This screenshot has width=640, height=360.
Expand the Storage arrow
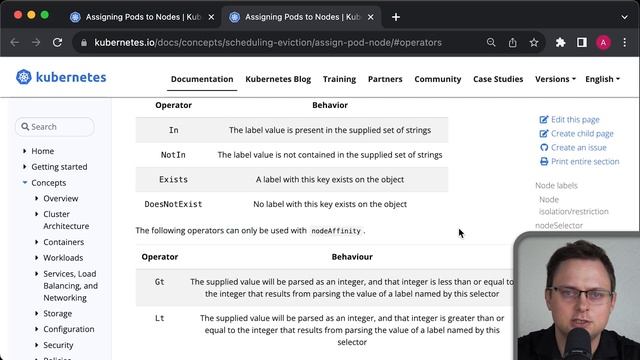[37, 313]
